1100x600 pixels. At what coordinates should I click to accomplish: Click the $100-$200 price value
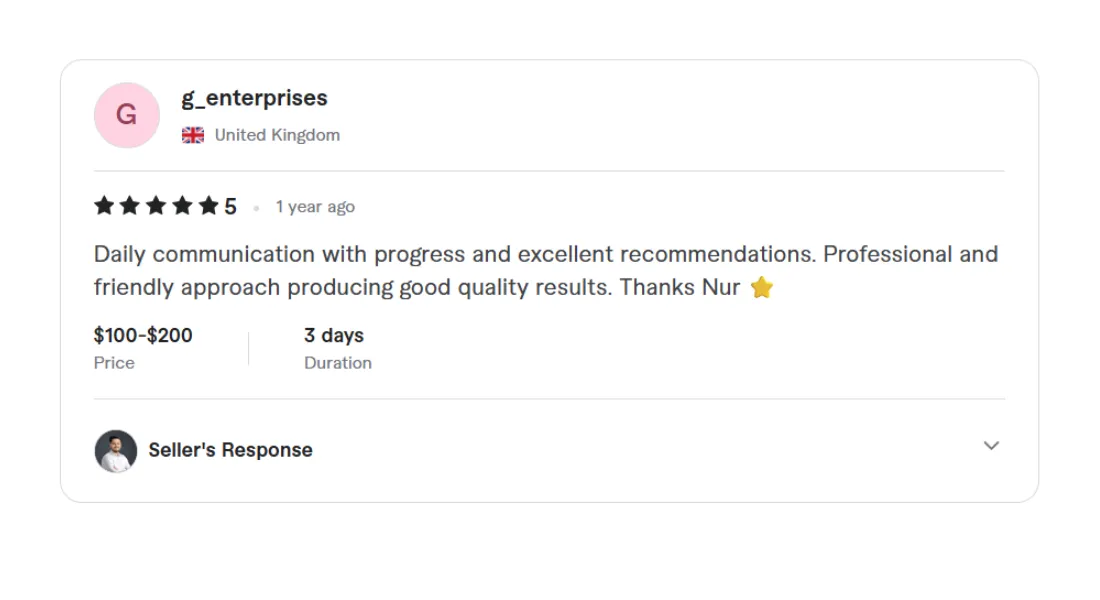click(x=143, y=335)
